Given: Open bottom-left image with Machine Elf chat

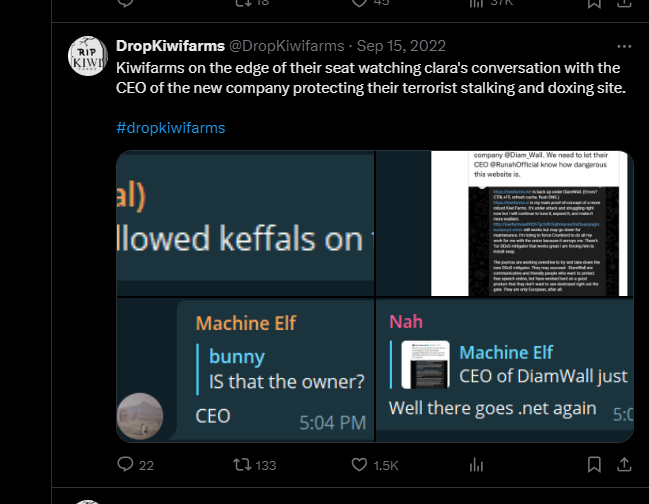Looking at the screenshot, I should click(245, 371).
